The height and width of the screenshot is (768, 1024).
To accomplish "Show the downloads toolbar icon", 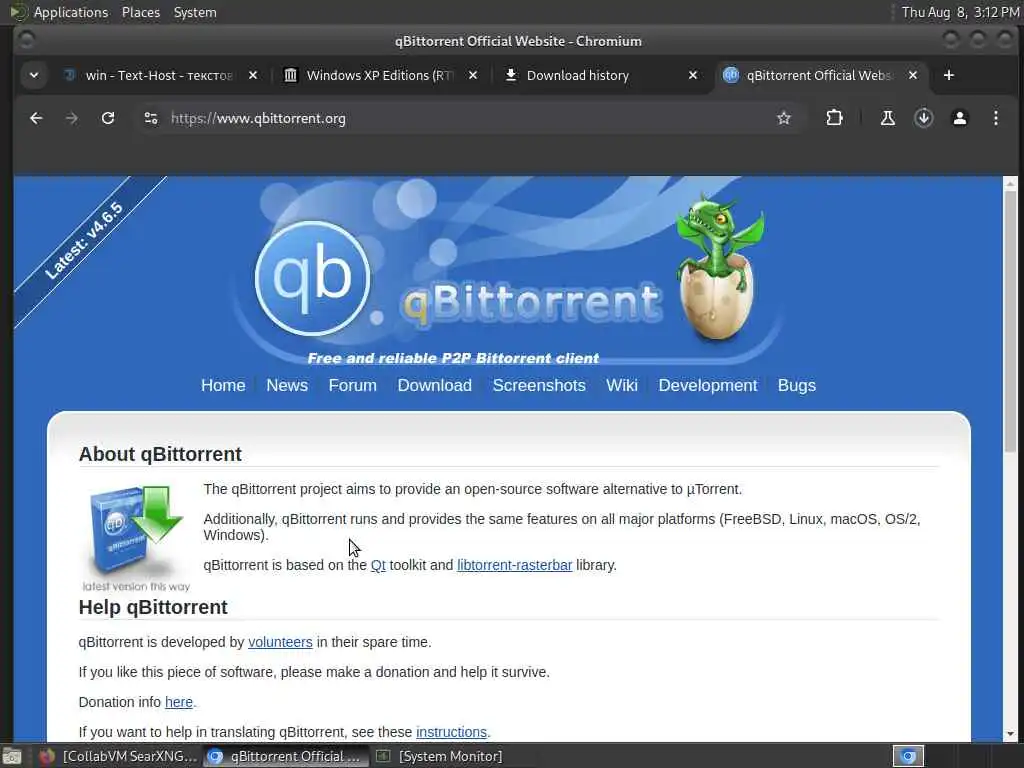I will 923,118.
